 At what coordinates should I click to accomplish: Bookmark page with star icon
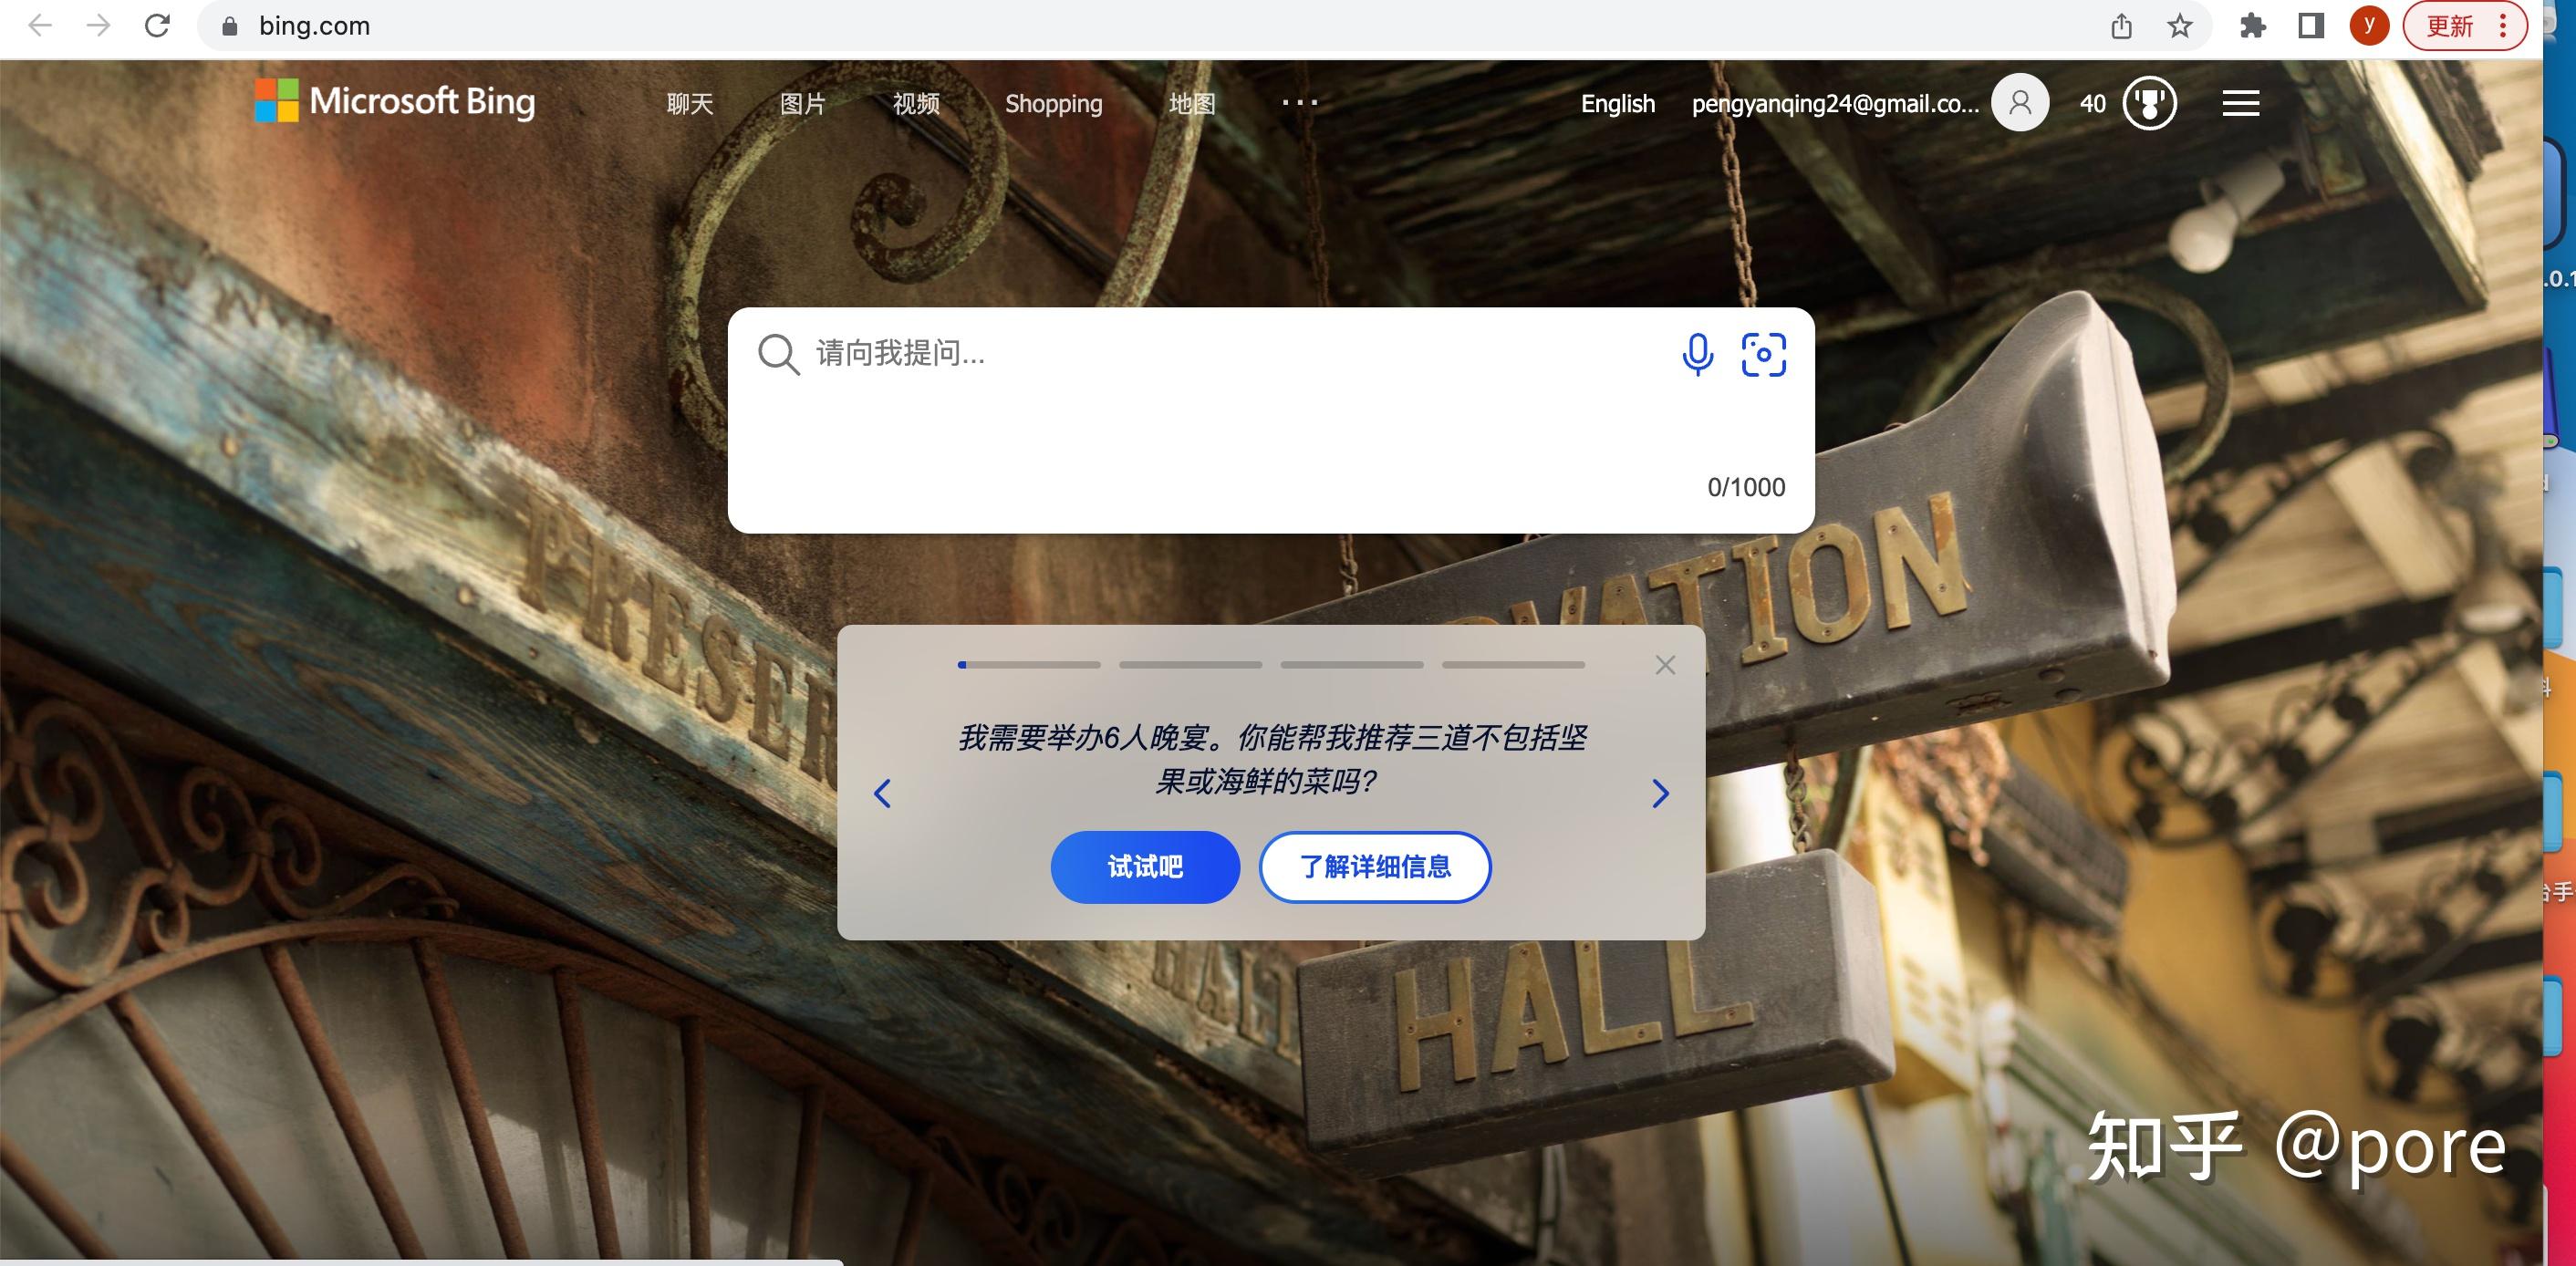[x=2180, y=26]
